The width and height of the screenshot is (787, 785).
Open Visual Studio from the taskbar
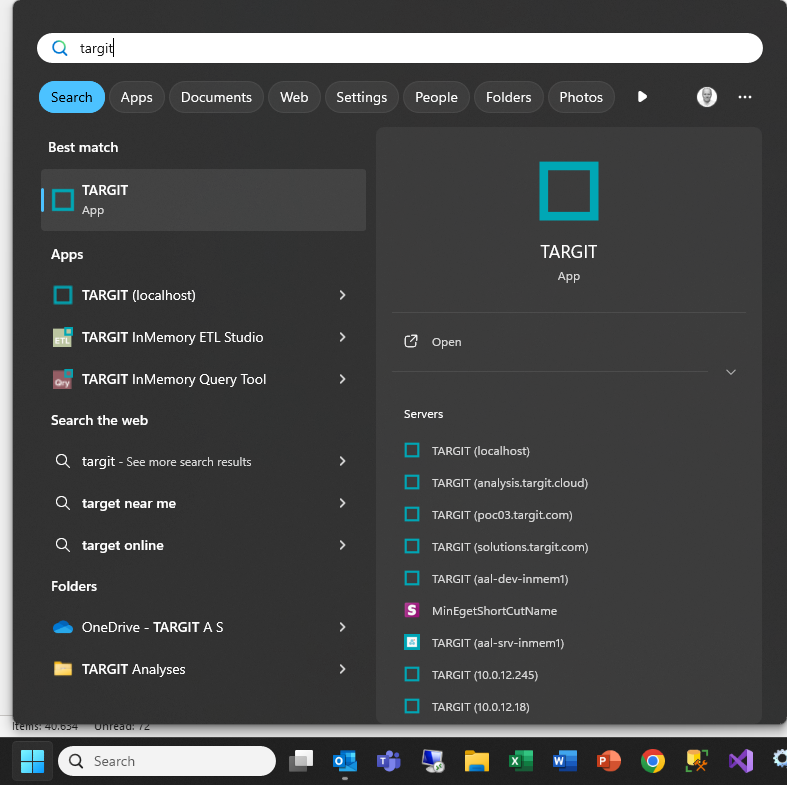(741, 761)
